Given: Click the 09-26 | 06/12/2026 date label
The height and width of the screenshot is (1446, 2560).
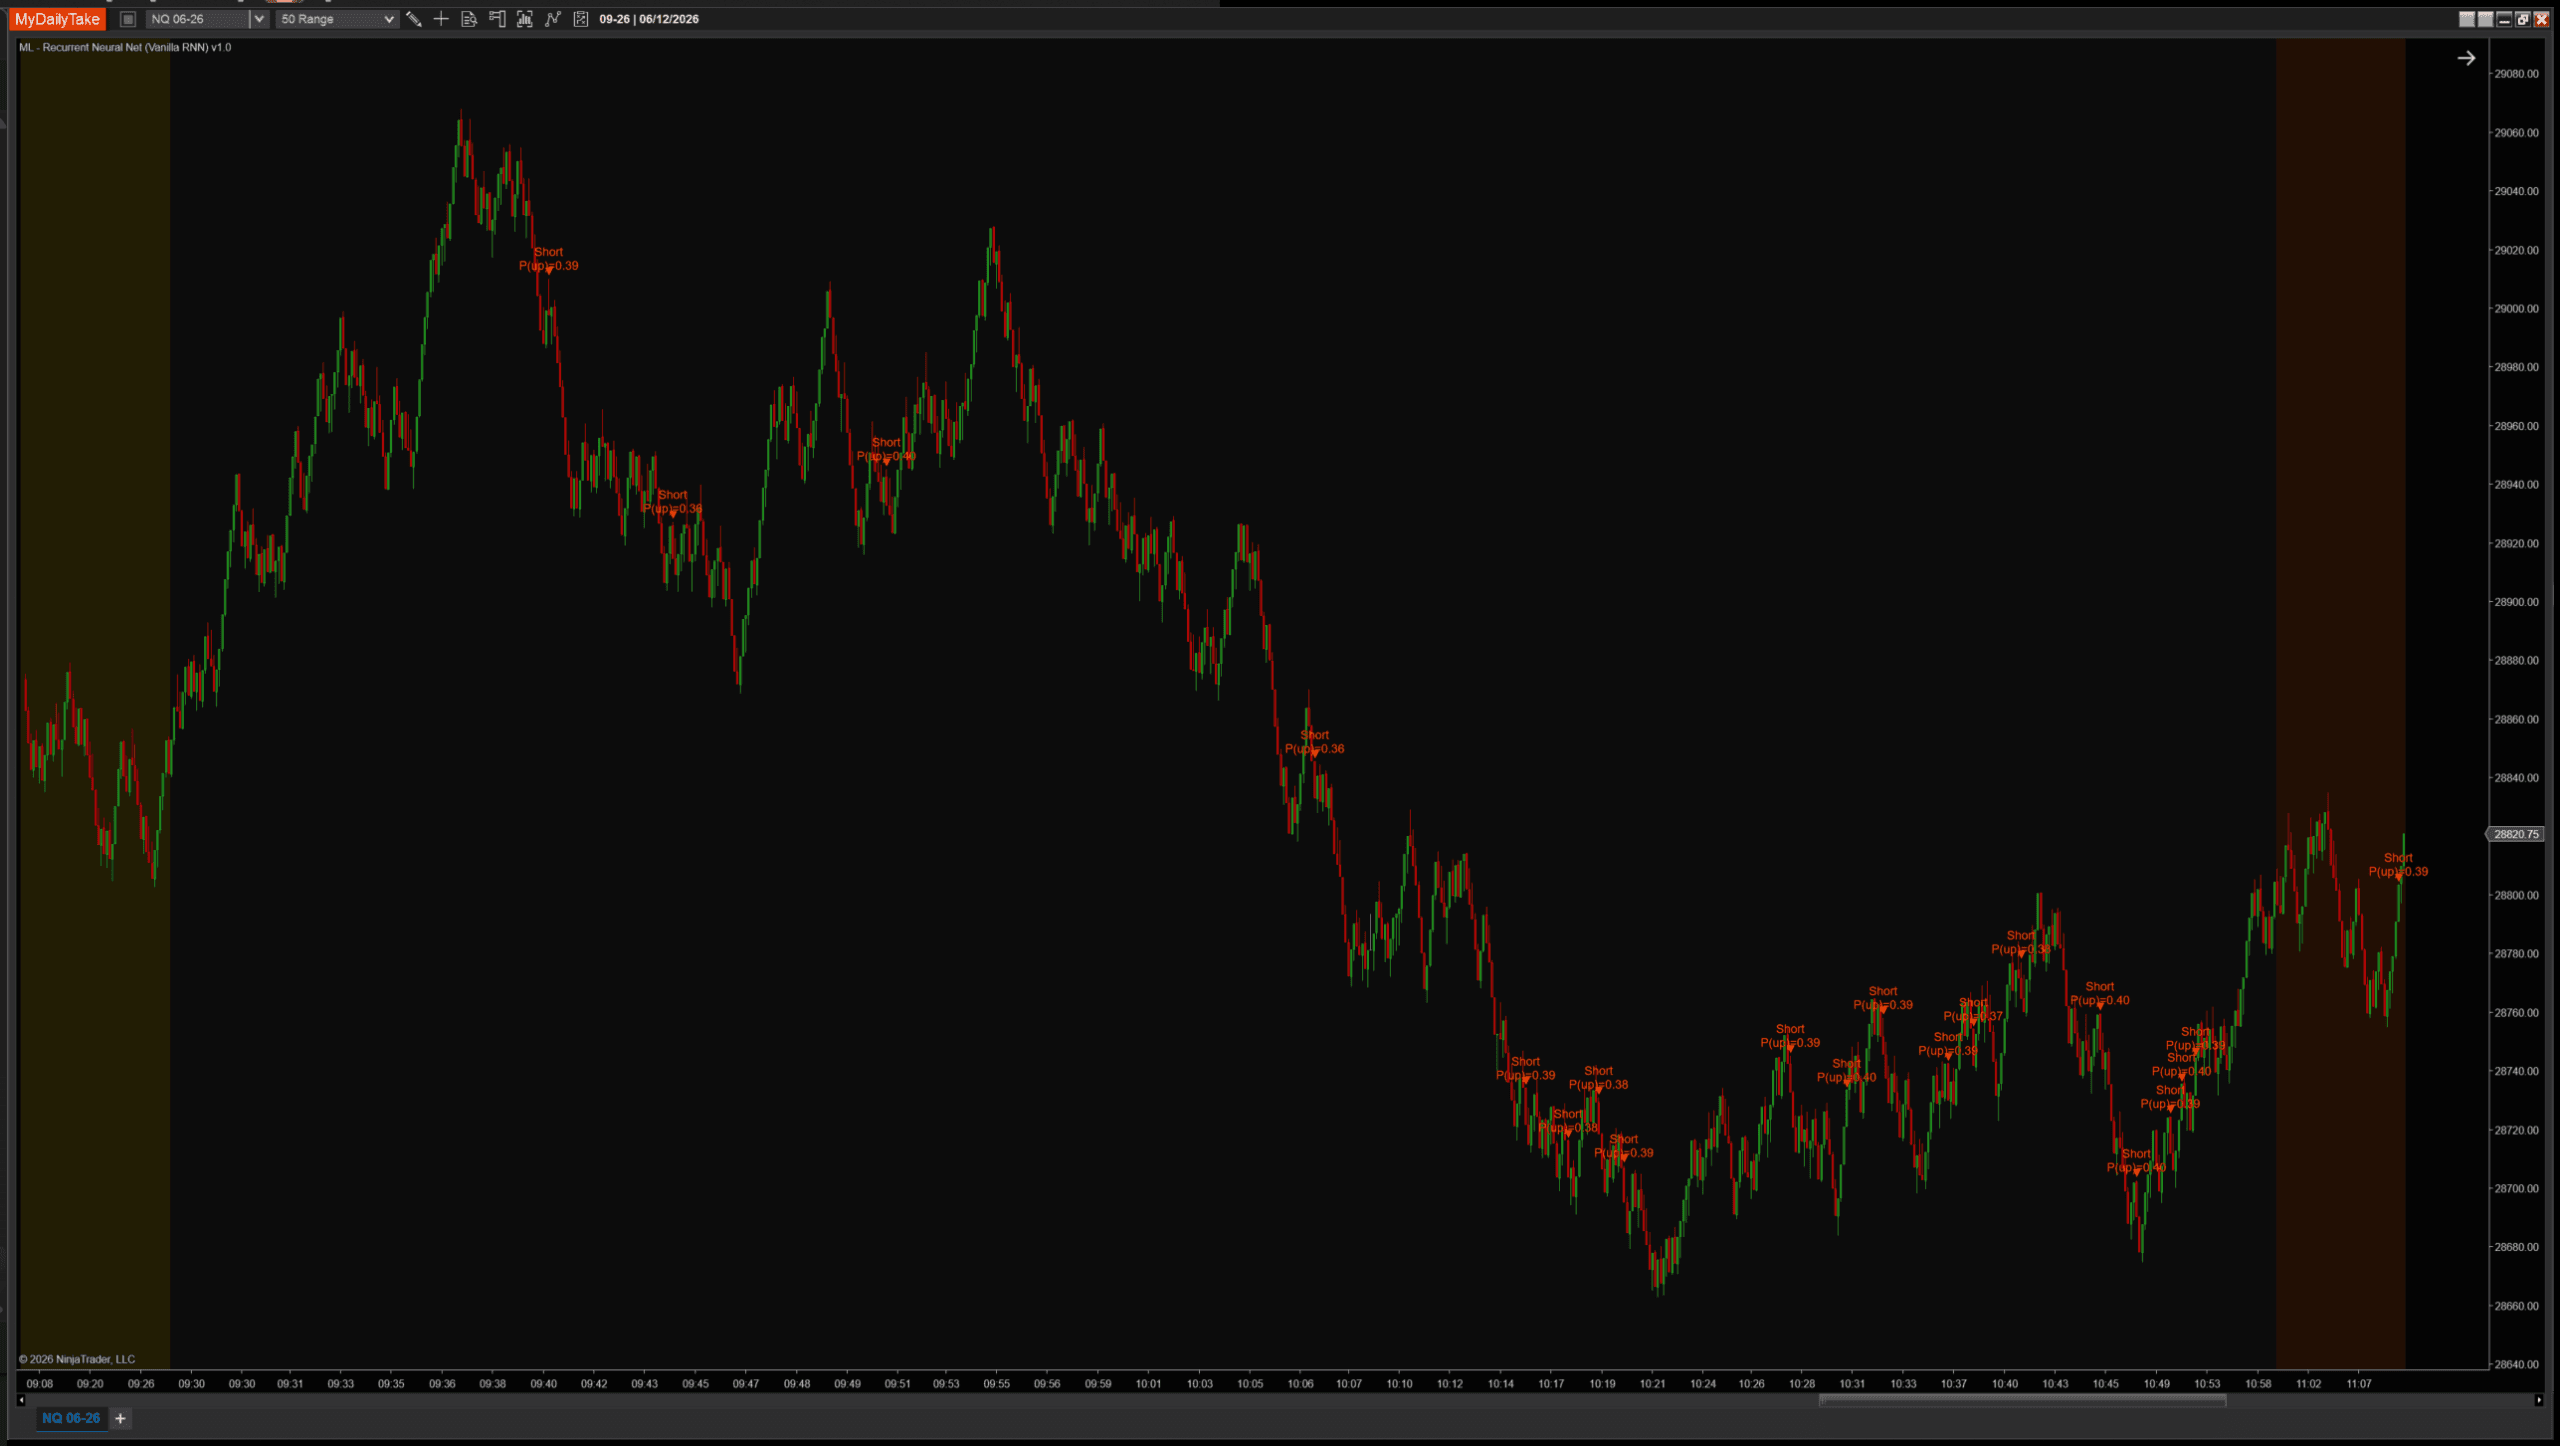Looking at the screenshot, I should 649,19.
